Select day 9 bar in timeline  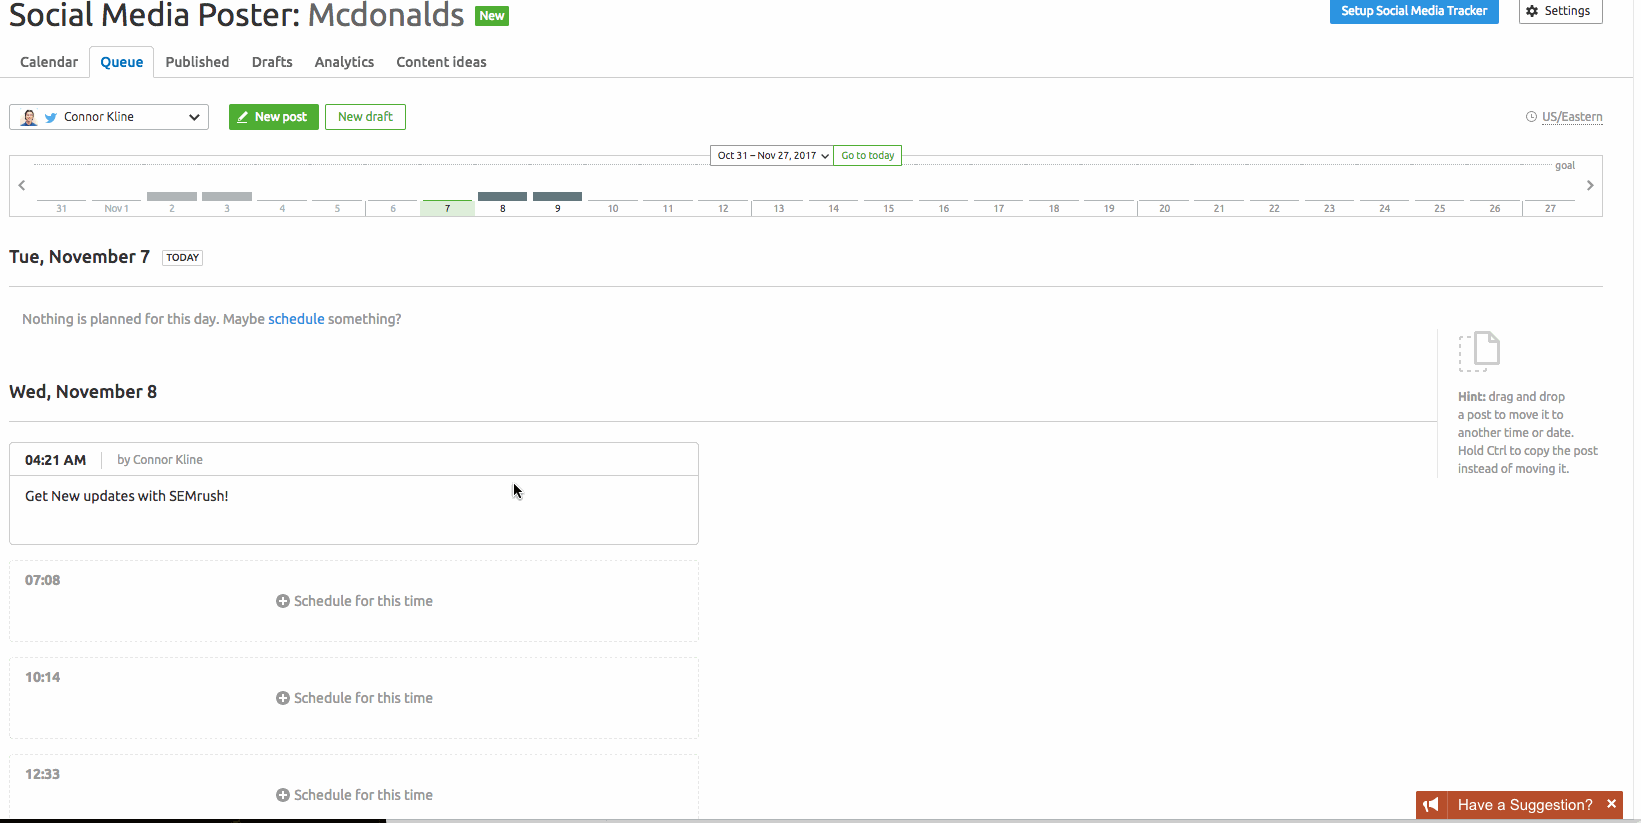pos(557,197)
